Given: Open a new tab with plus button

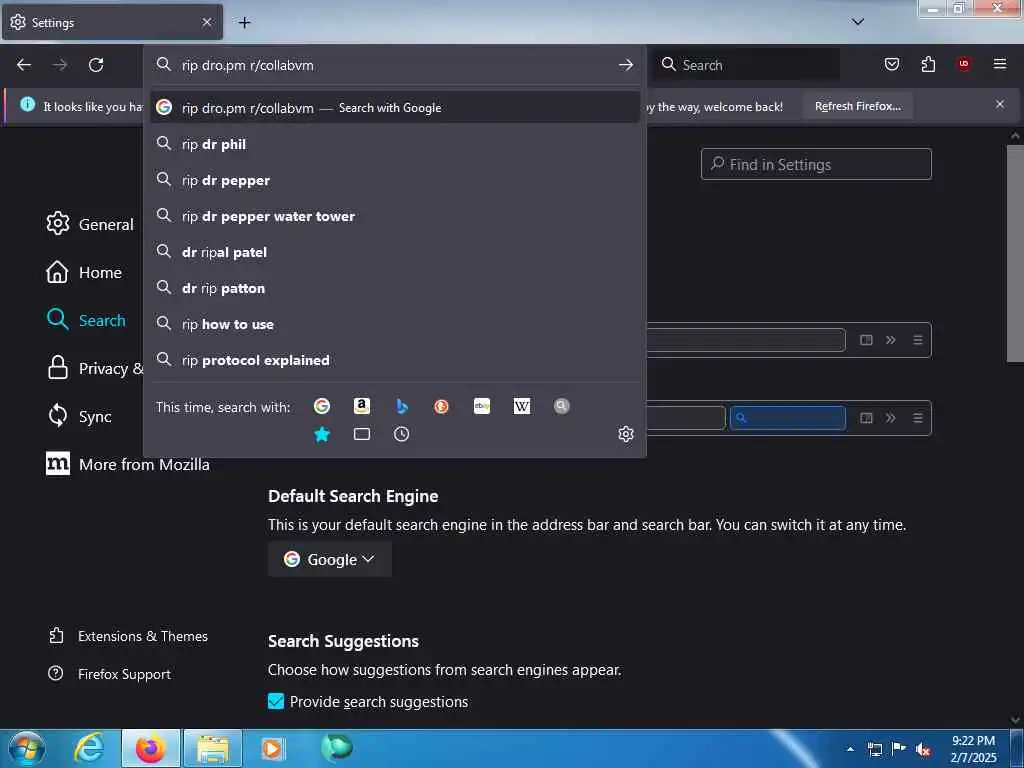Looking at the screenshot, I should pyautogui.click(x=244, y=23).
